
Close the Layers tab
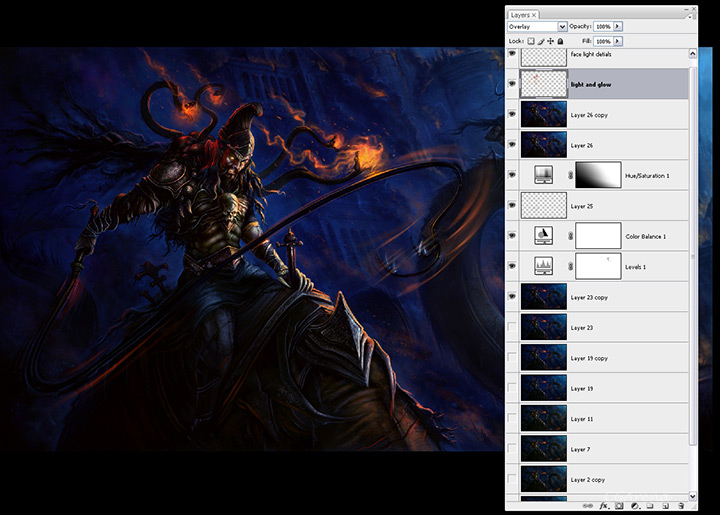coord(534,15)
